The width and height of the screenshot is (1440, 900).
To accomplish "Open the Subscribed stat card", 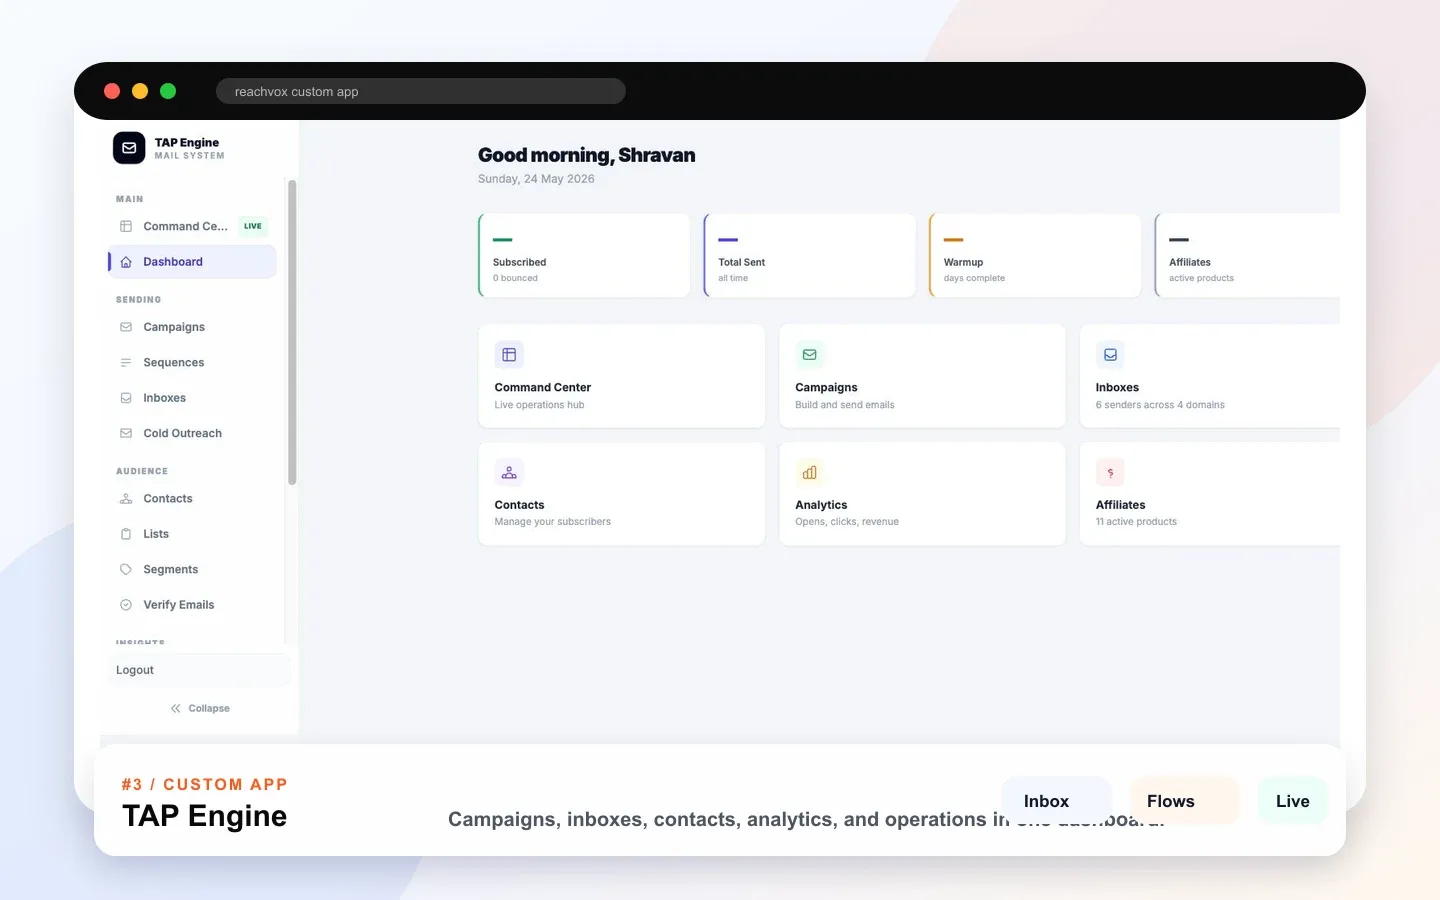I will tap(584, 255).
